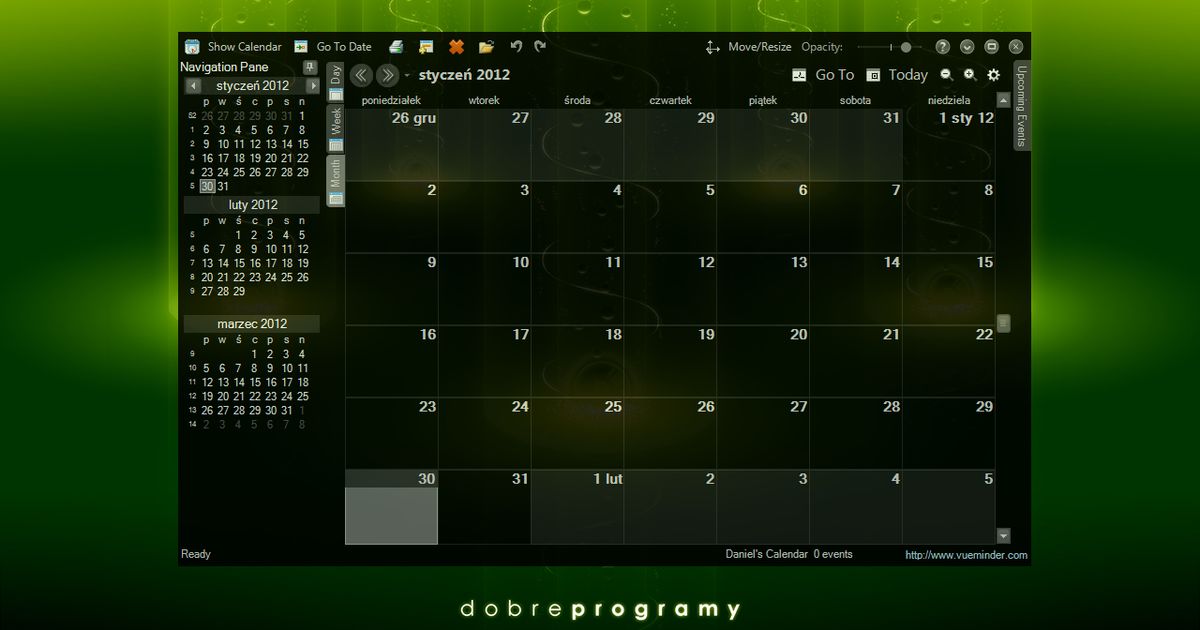Select the 18 January day cell
The width and height of the screenshot is (1200, 630).
[577, 362]
